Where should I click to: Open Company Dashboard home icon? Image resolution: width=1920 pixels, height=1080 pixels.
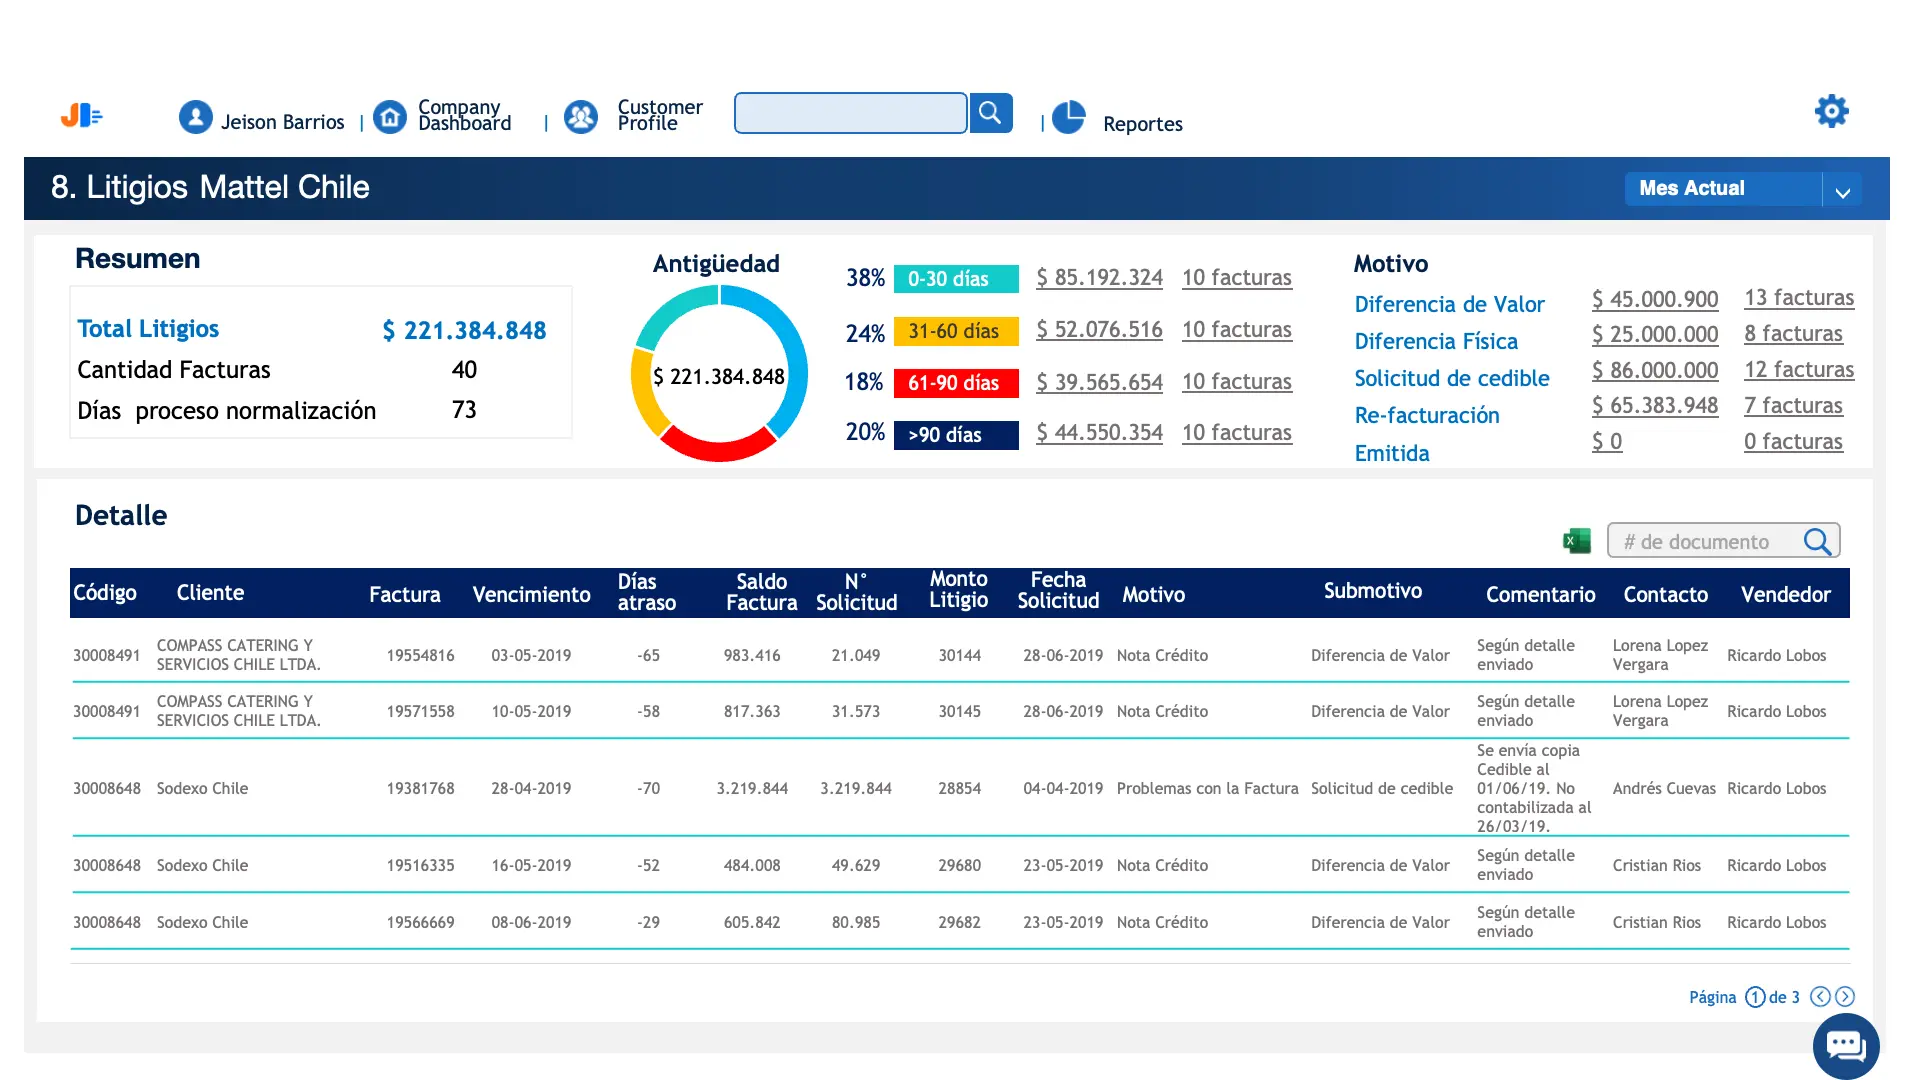coord(390,118)
